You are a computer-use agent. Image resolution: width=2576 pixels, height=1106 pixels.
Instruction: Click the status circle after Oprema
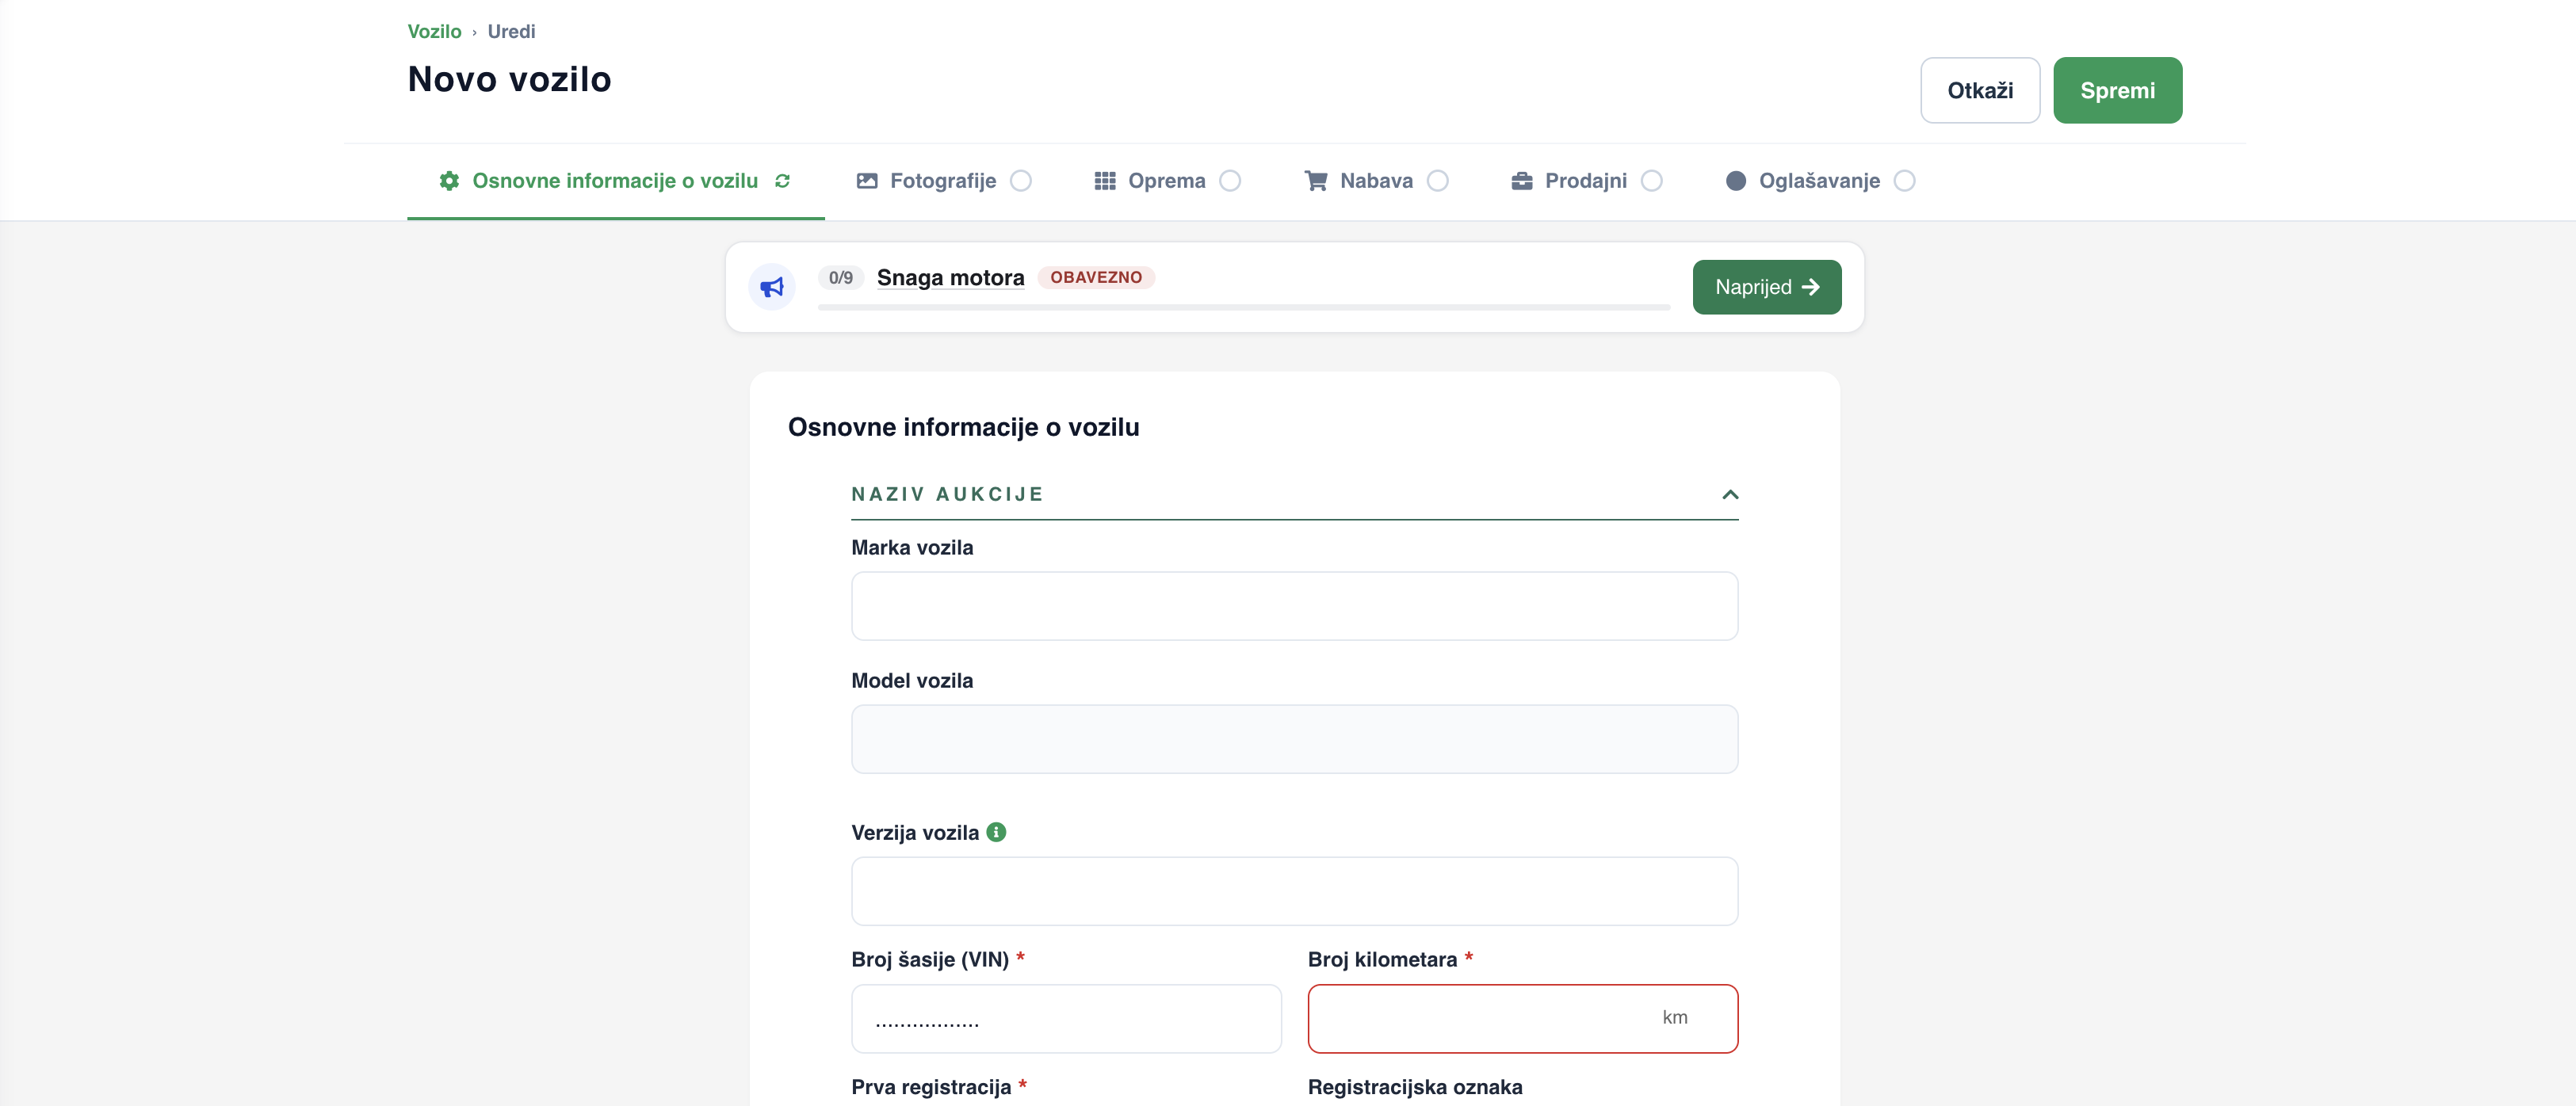pos(1231,181)
